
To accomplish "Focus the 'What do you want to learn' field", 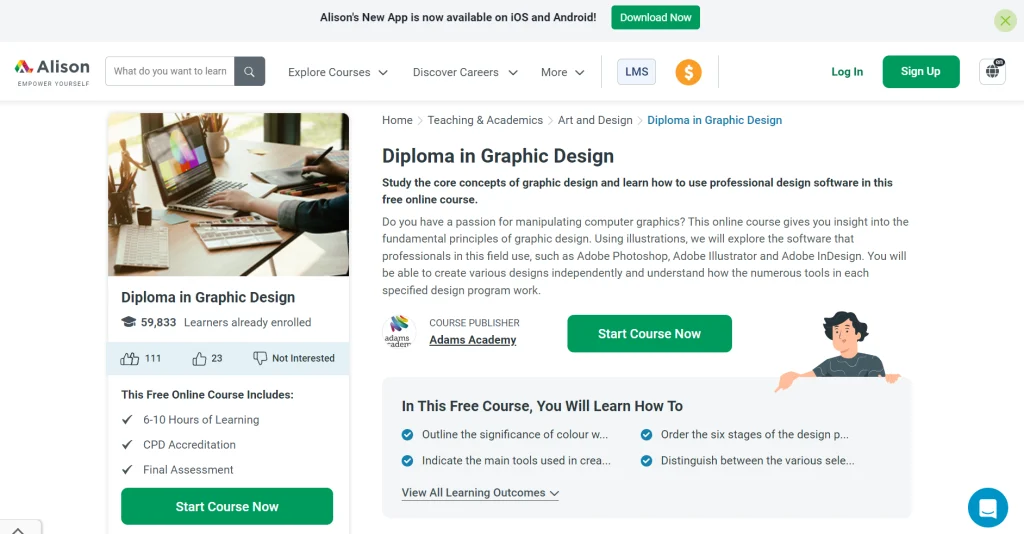I will click(170, 72).
